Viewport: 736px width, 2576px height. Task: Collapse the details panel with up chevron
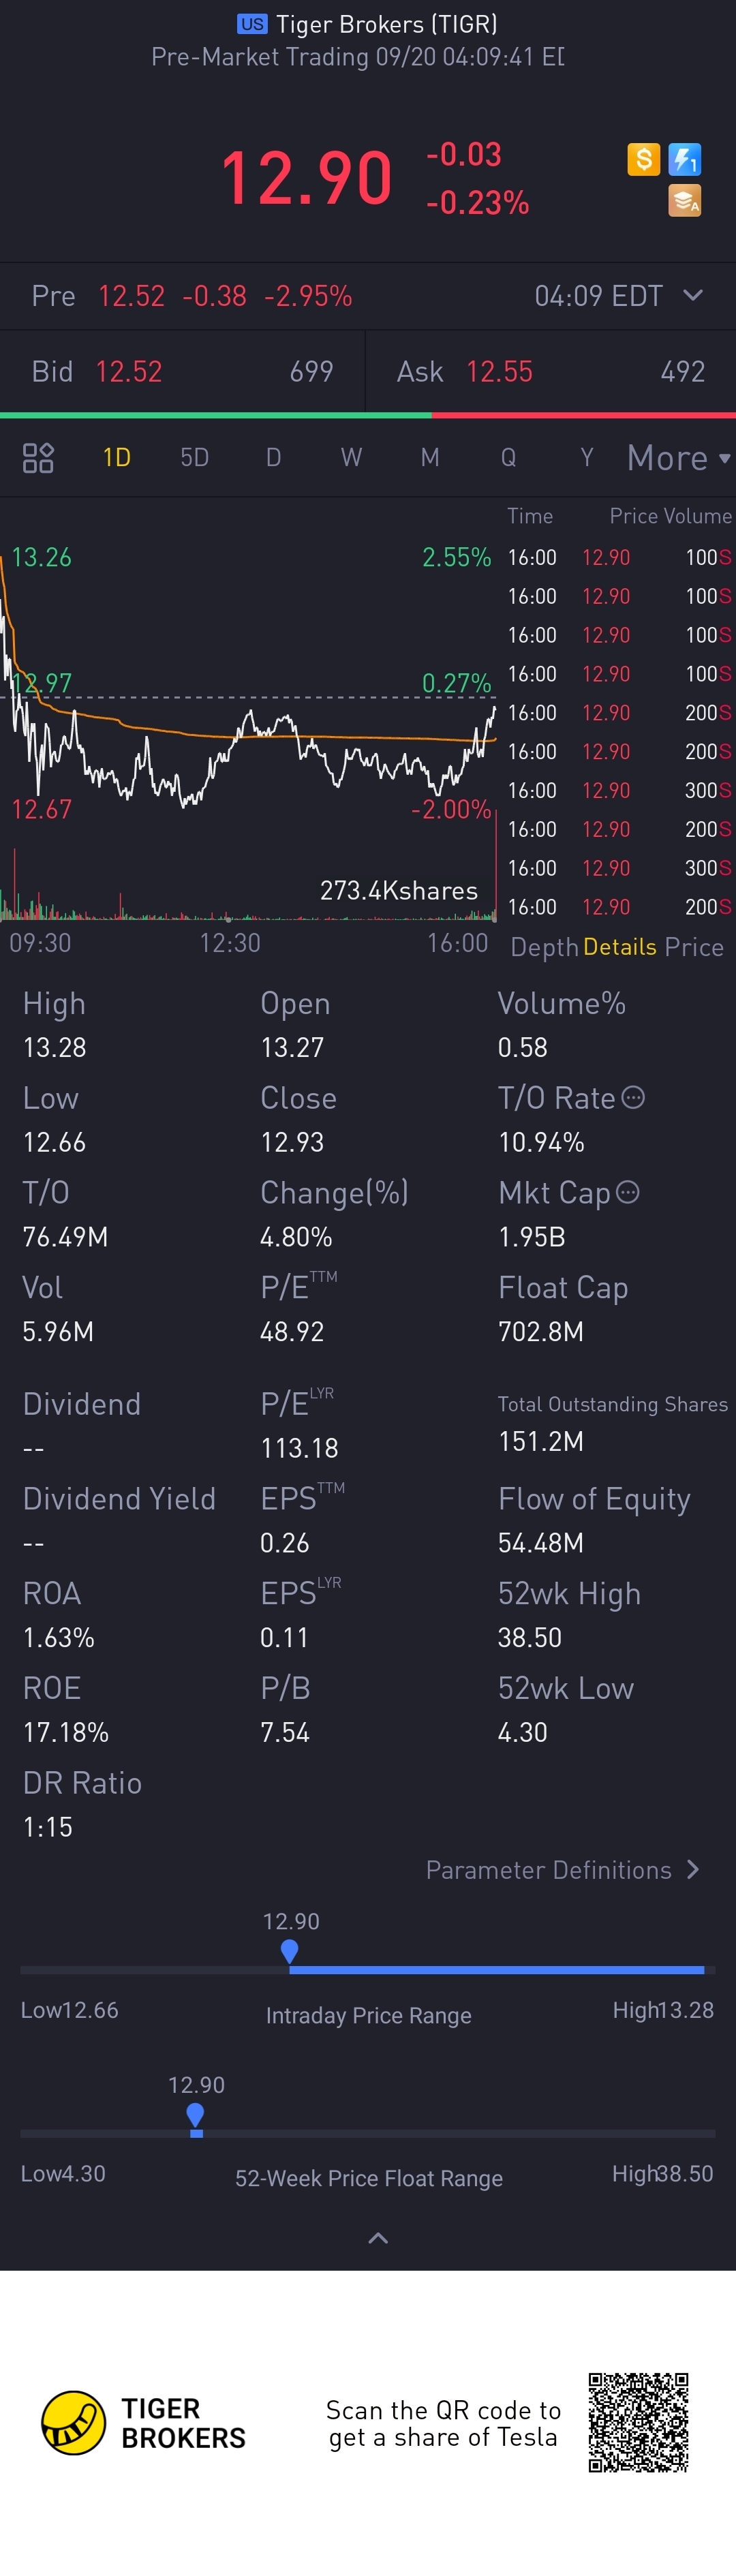click(378, 2238)
